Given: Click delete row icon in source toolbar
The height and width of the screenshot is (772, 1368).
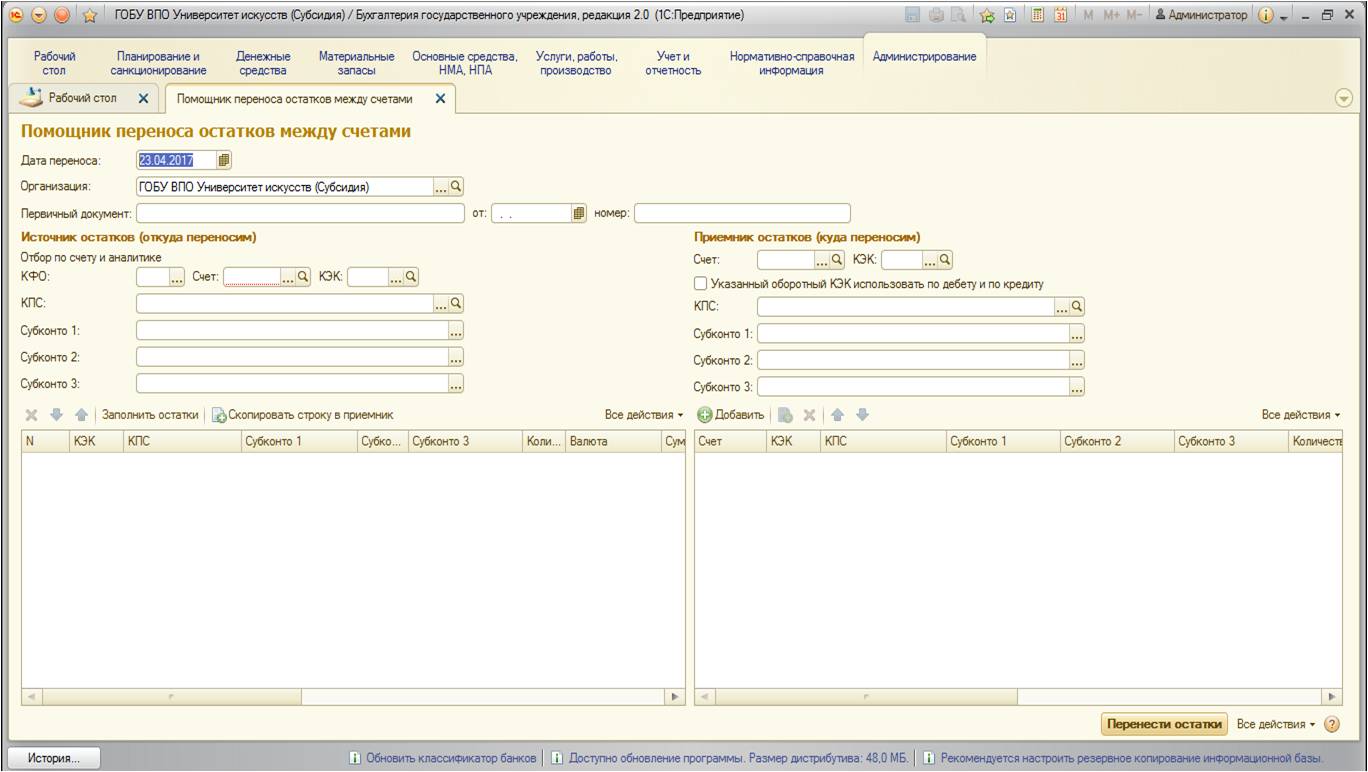Looking at the screenshot, I should point(32,414).
